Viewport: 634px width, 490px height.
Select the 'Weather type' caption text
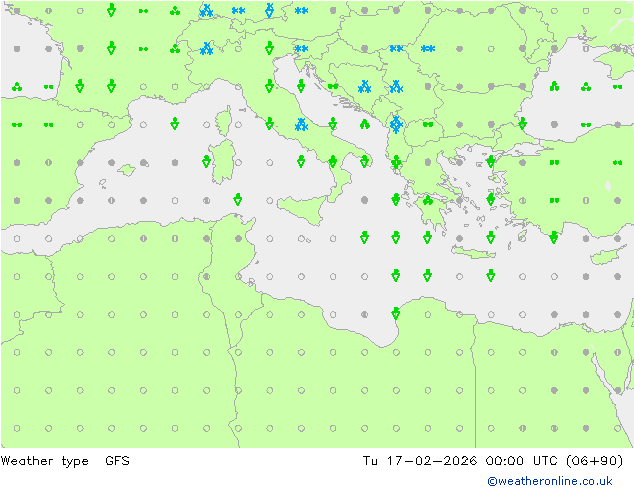click(x=44, y=461)
